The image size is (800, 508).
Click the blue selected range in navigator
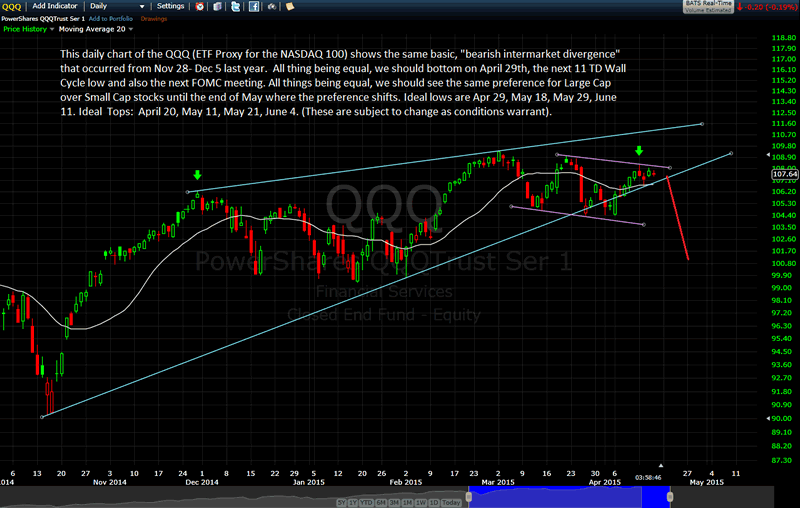(x=569, y=497)
